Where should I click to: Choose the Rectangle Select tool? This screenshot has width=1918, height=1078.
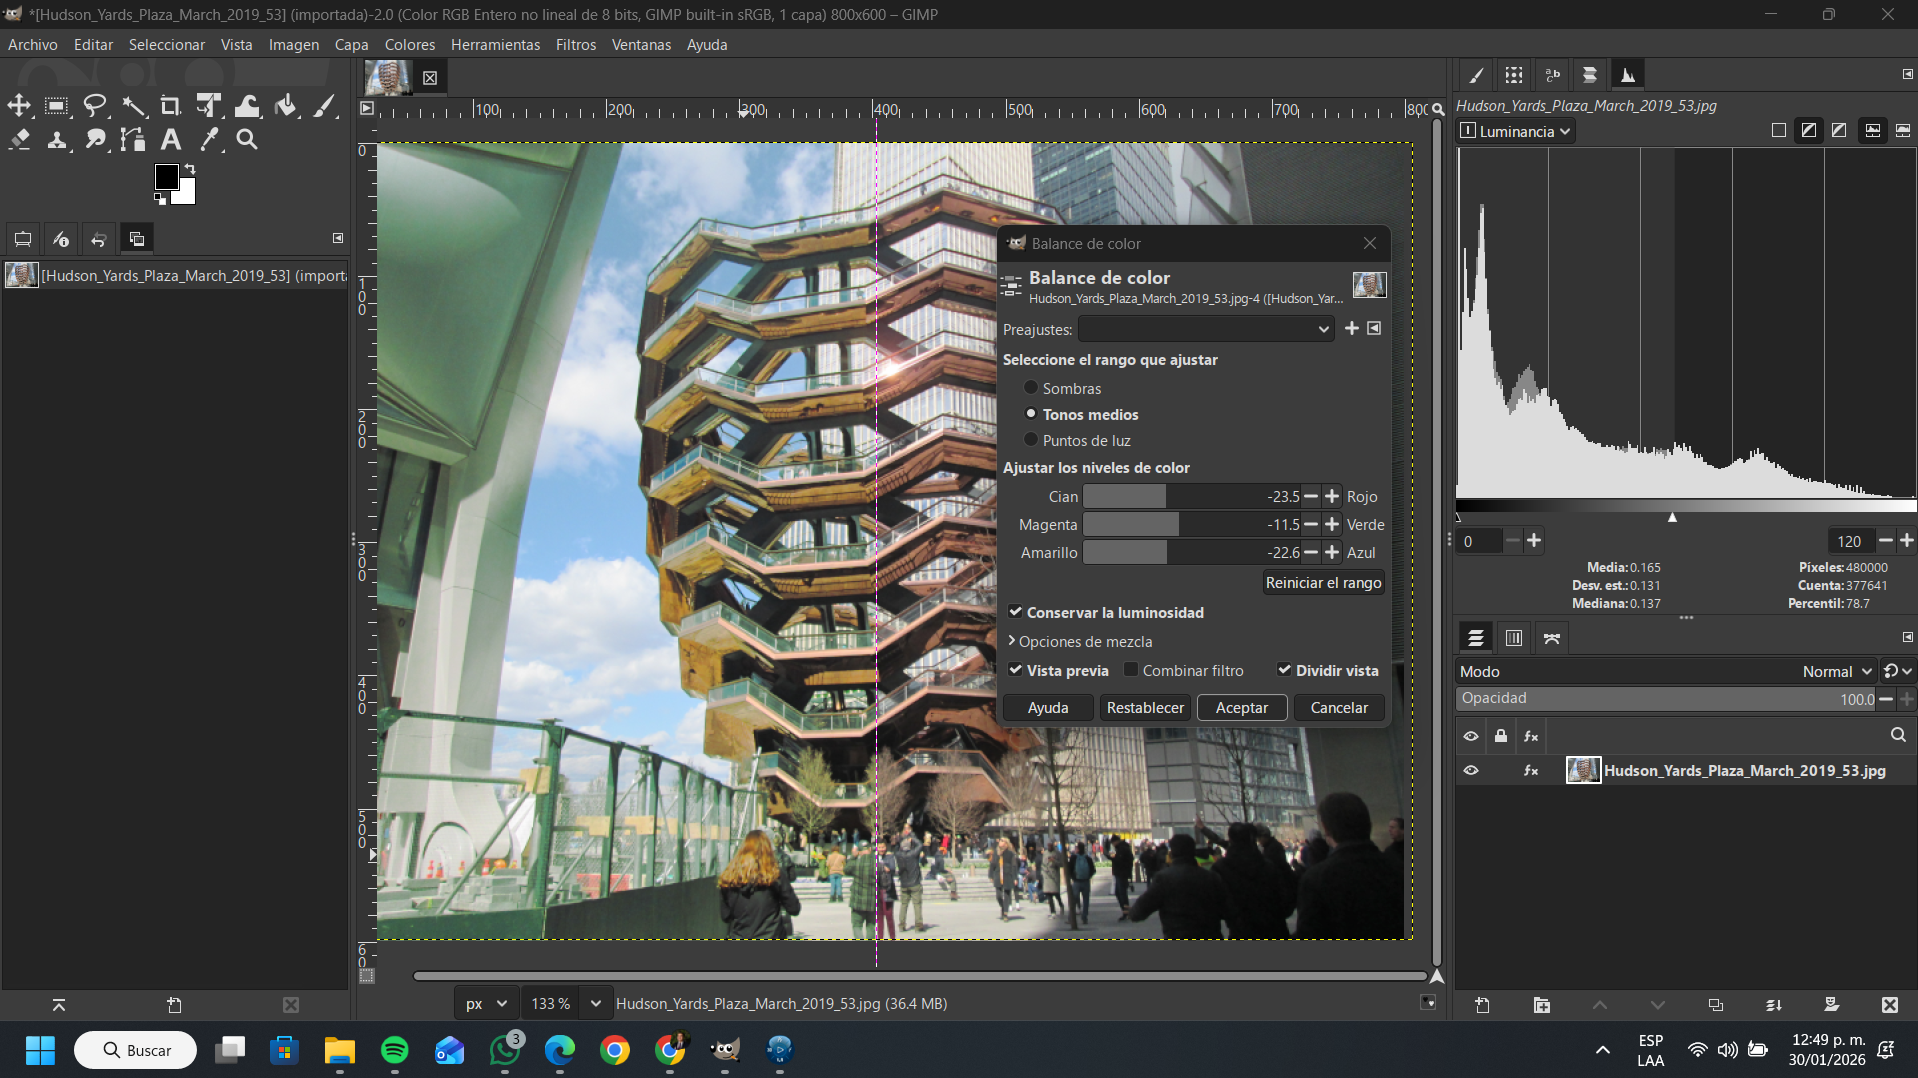pyautogui.click(x=57, y=106)
